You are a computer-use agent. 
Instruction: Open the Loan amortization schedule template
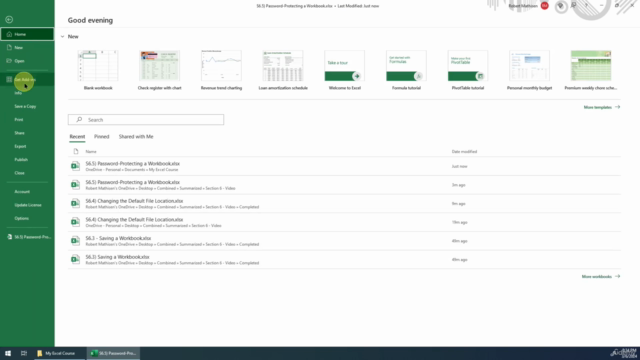coord(283,70)
